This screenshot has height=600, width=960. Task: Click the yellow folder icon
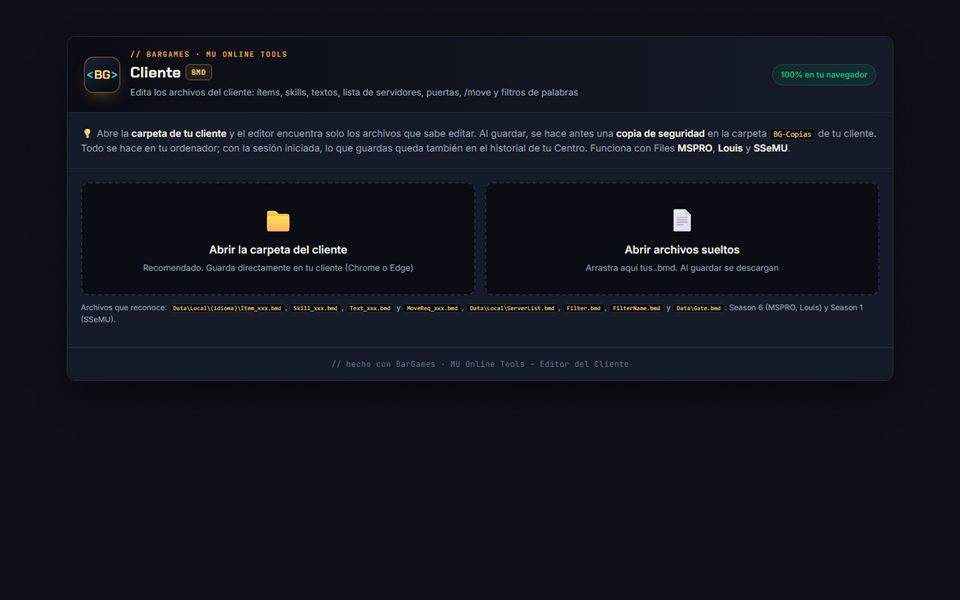click(x=278, y=221)
